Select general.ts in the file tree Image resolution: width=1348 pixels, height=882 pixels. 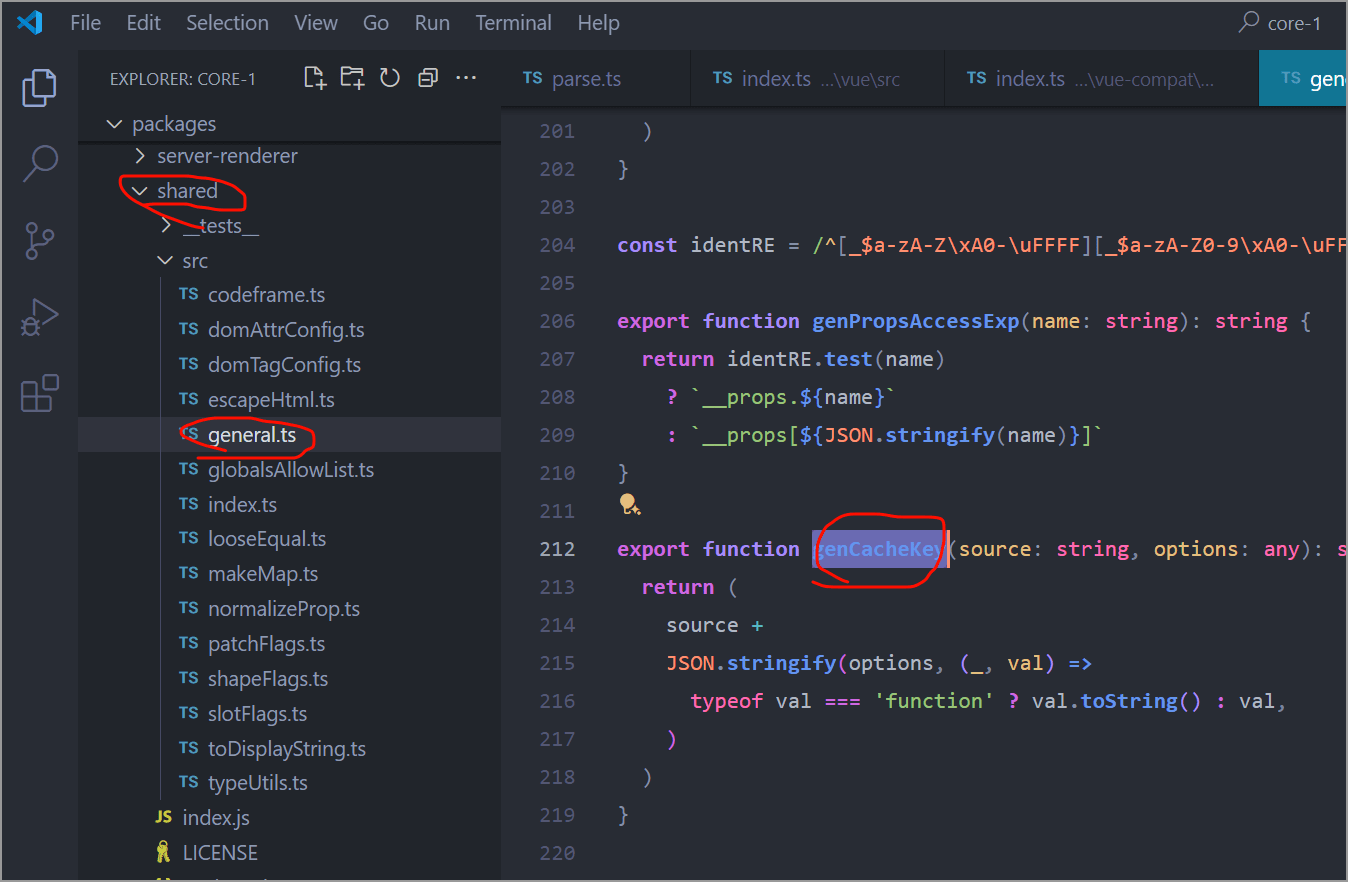click(252, 435)
